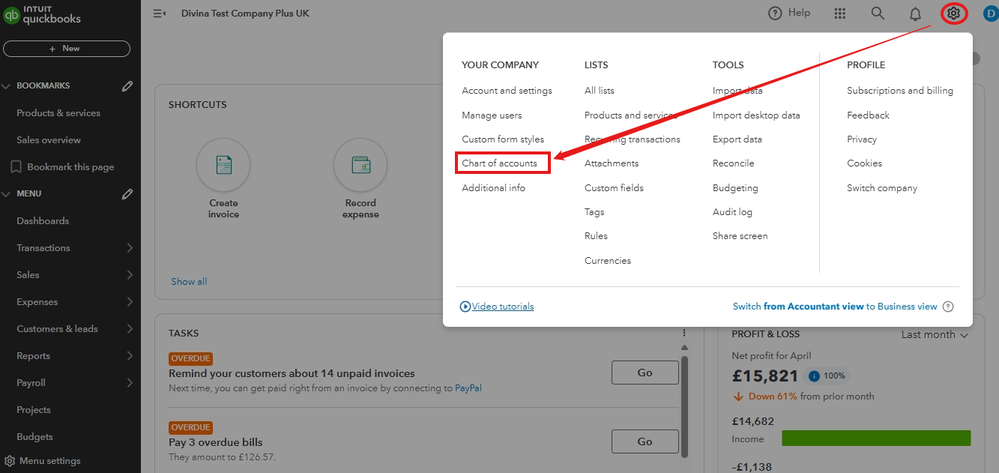Open Dashboards in the sidebar
This screenshot has width=999, height=473.
(x=43, y=221)
